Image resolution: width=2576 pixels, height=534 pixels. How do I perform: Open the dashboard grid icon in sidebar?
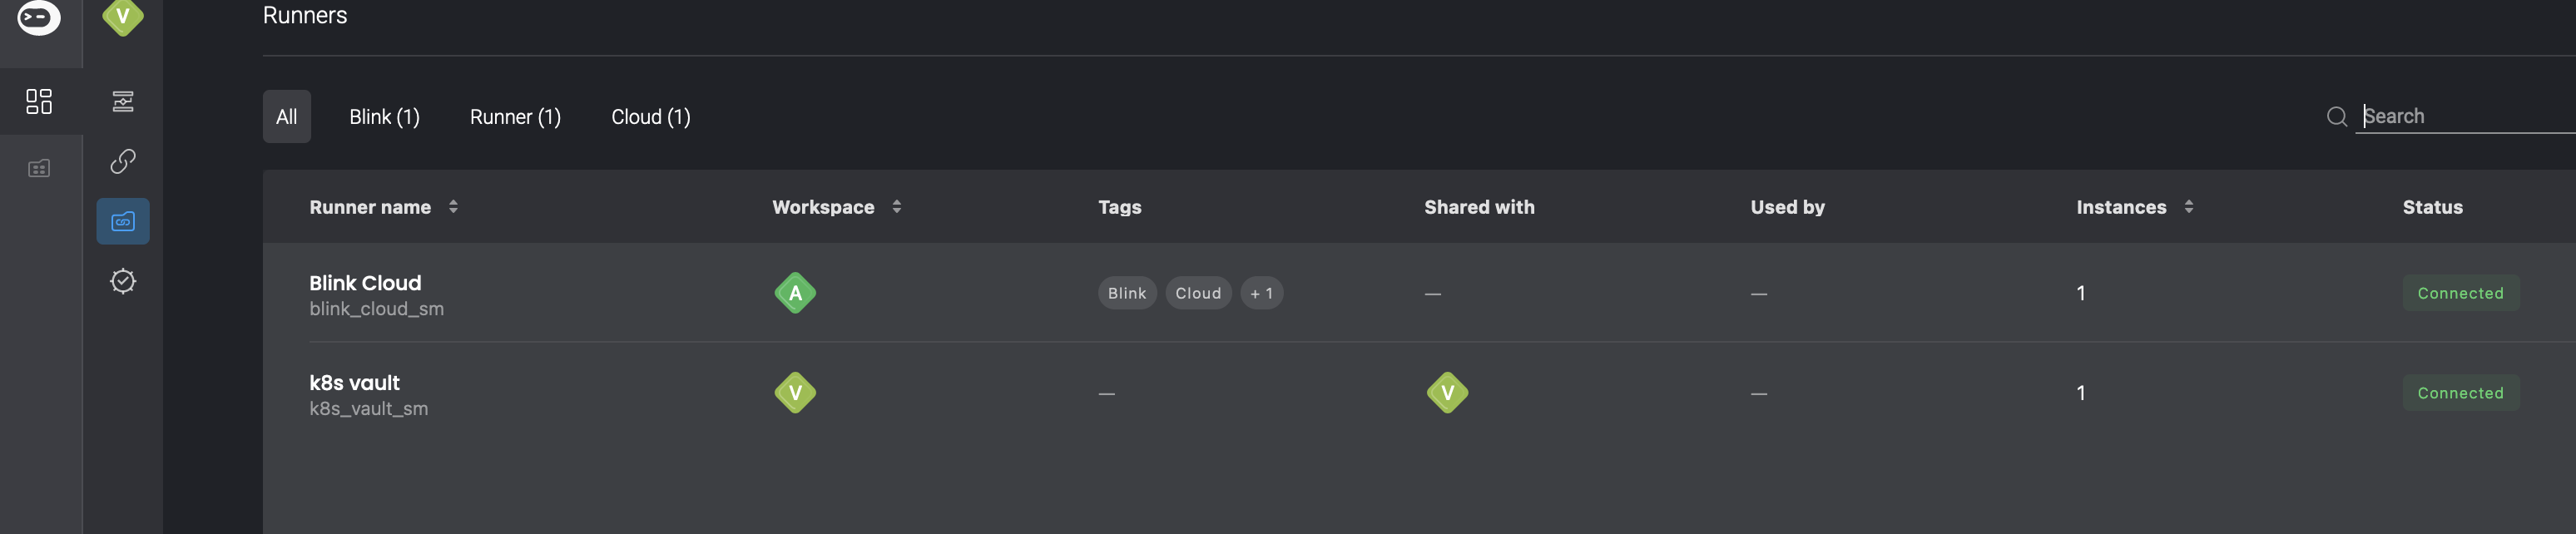tap(39, 101)
